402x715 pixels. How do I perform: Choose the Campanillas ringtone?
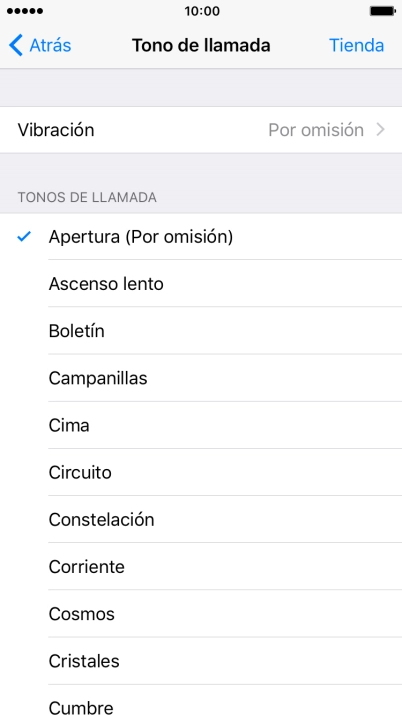pyautogui.click(x=201, y=378)
